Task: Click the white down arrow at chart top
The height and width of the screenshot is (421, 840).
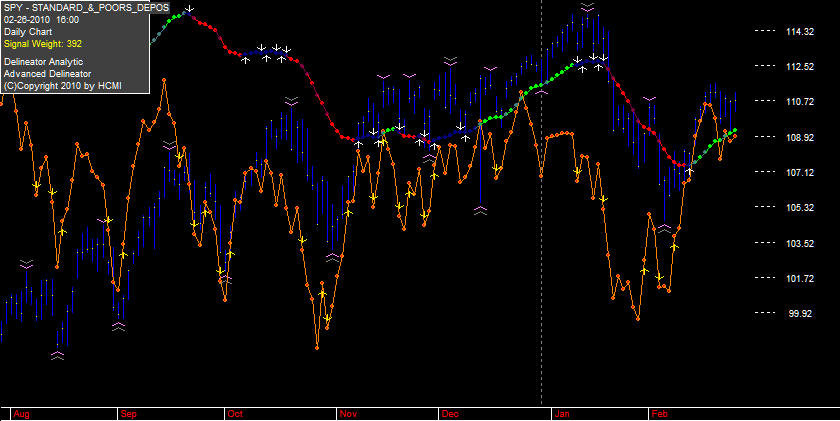Action: pyautogui.click(x=190, y=9)
